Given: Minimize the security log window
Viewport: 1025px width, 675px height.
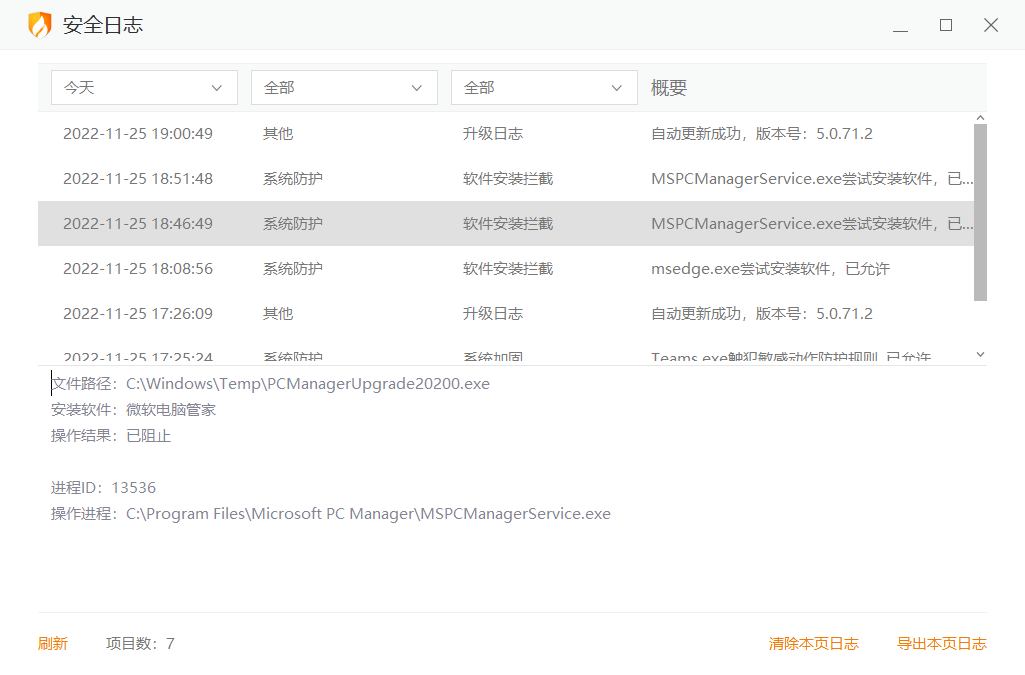Looking at the screenshot, I should click(x=900, y=26).
